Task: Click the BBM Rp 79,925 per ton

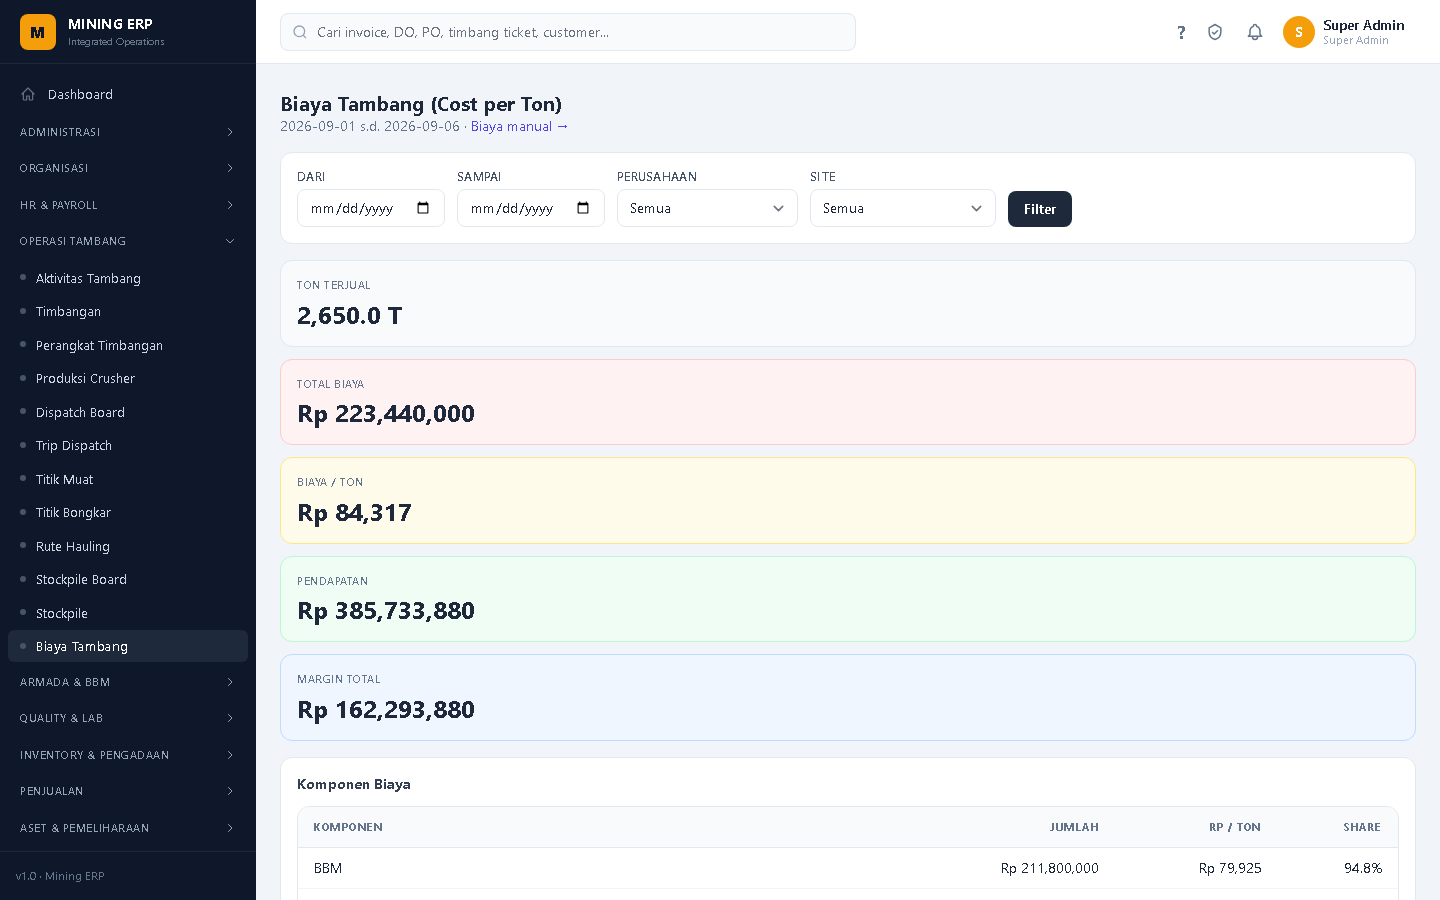Action: coord(1230,868)
